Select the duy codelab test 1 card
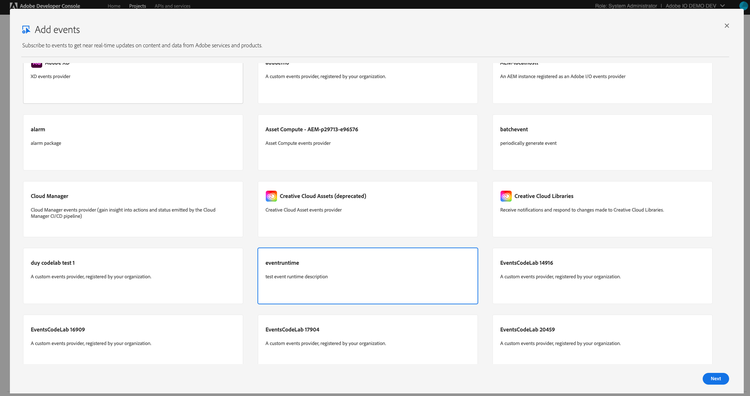This screenshot has height=396, width=750. (133, 276)
